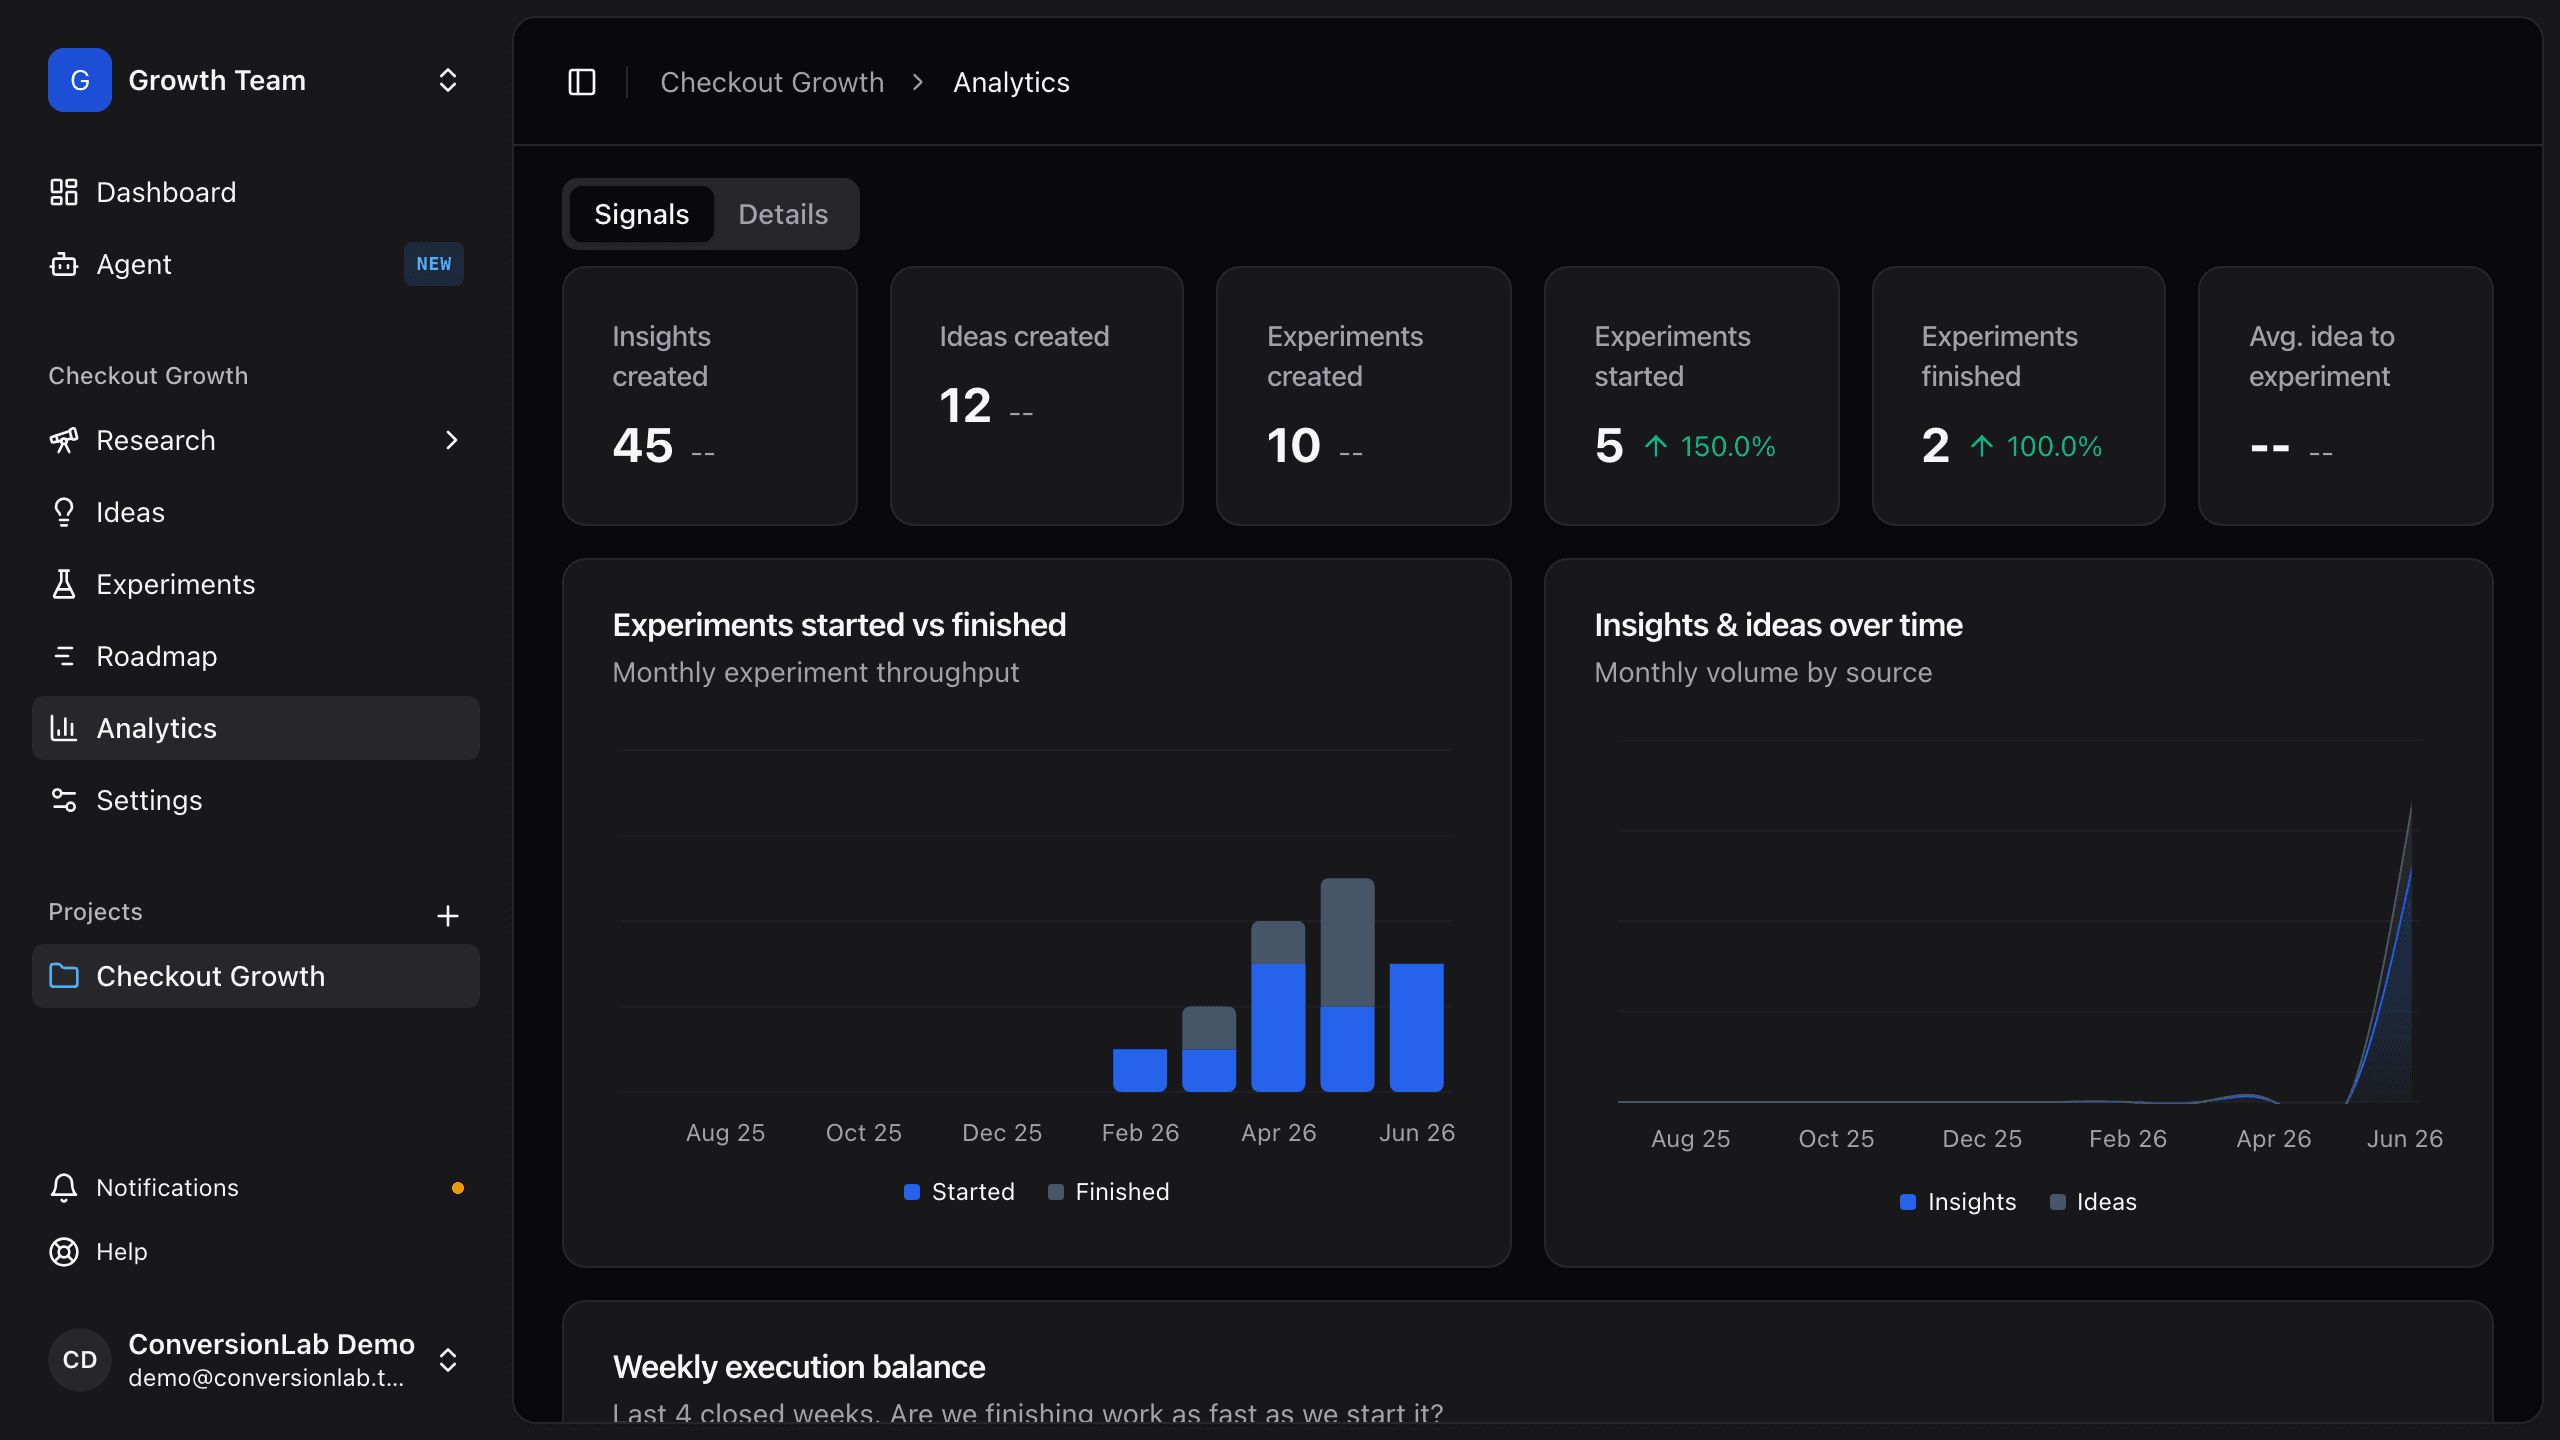Click ConversionLab Demo account name

(x=271, y=1344)
